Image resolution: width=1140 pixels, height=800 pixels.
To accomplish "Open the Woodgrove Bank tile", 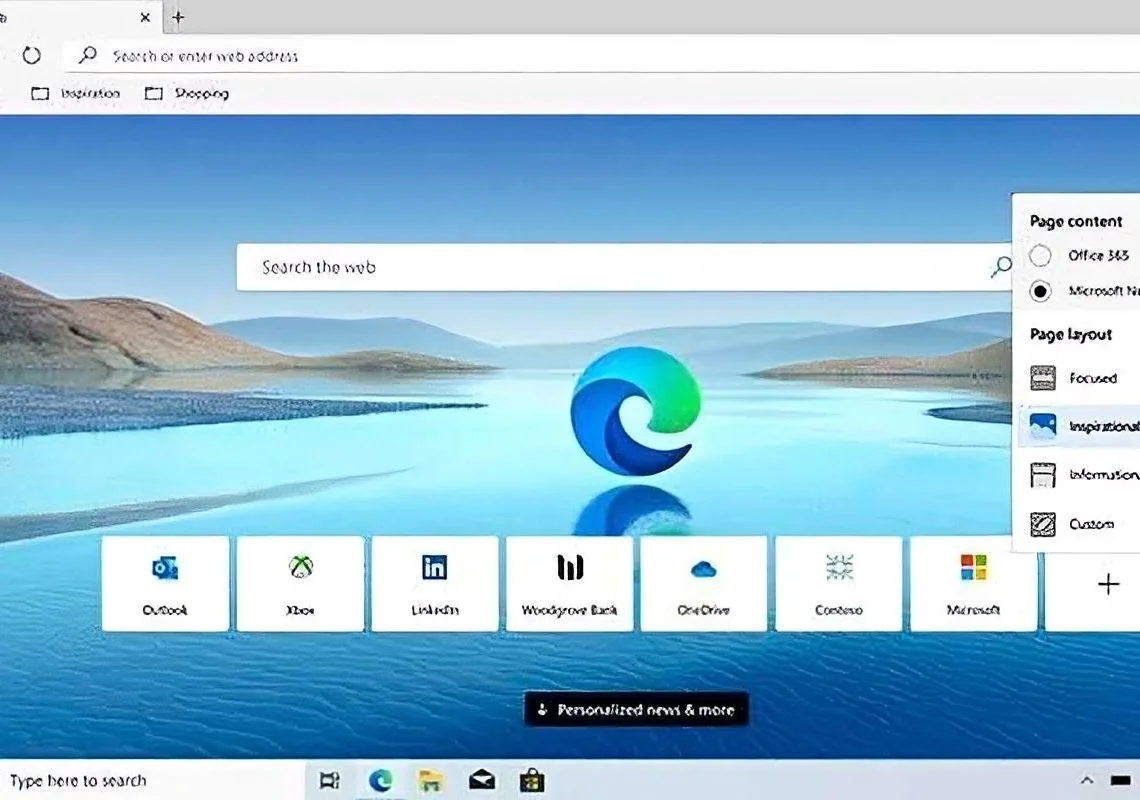I will (569, 583).
